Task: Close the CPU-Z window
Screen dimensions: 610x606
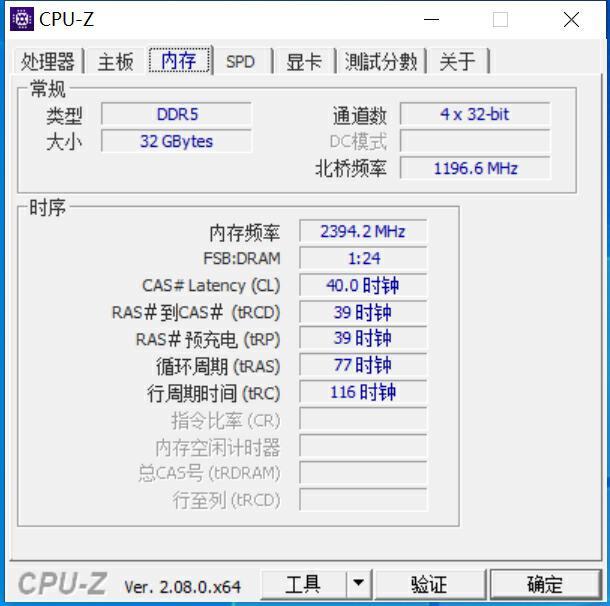Action: point(571,19)
